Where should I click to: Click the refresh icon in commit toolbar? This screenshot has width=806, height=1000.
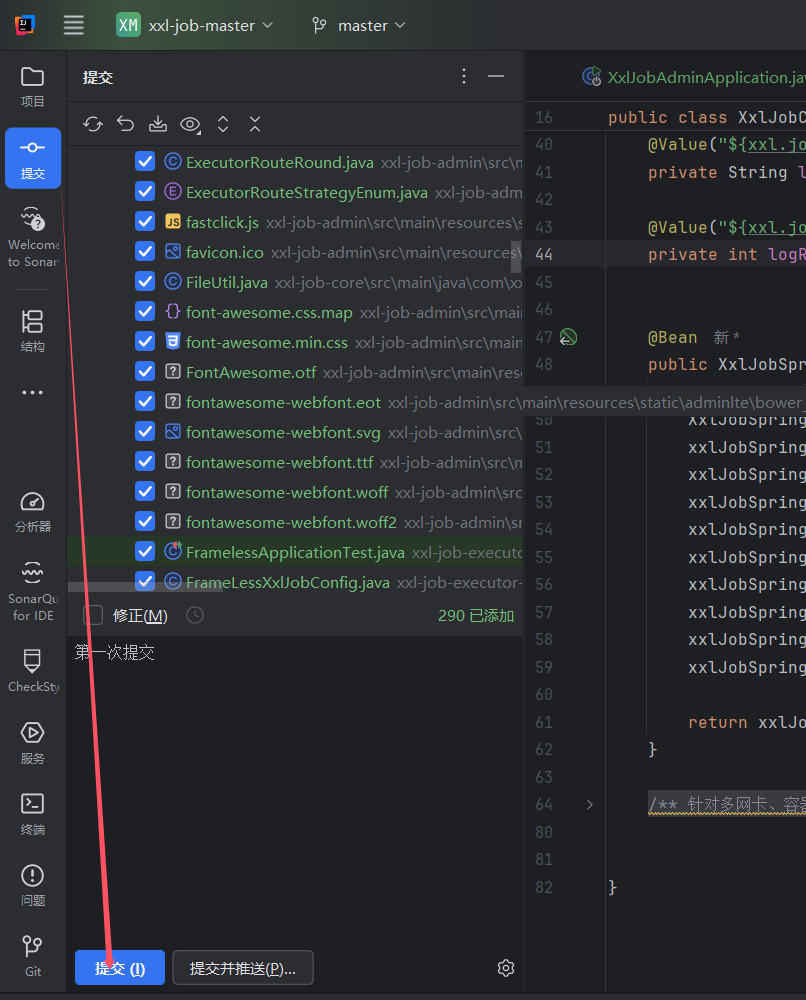[93, 124]
